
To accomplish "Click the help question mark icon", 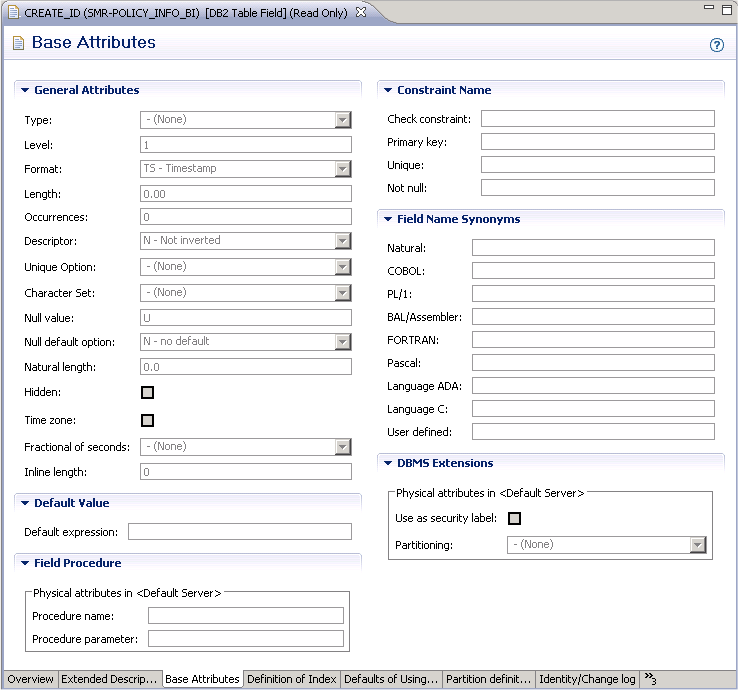I will (716, 45).
